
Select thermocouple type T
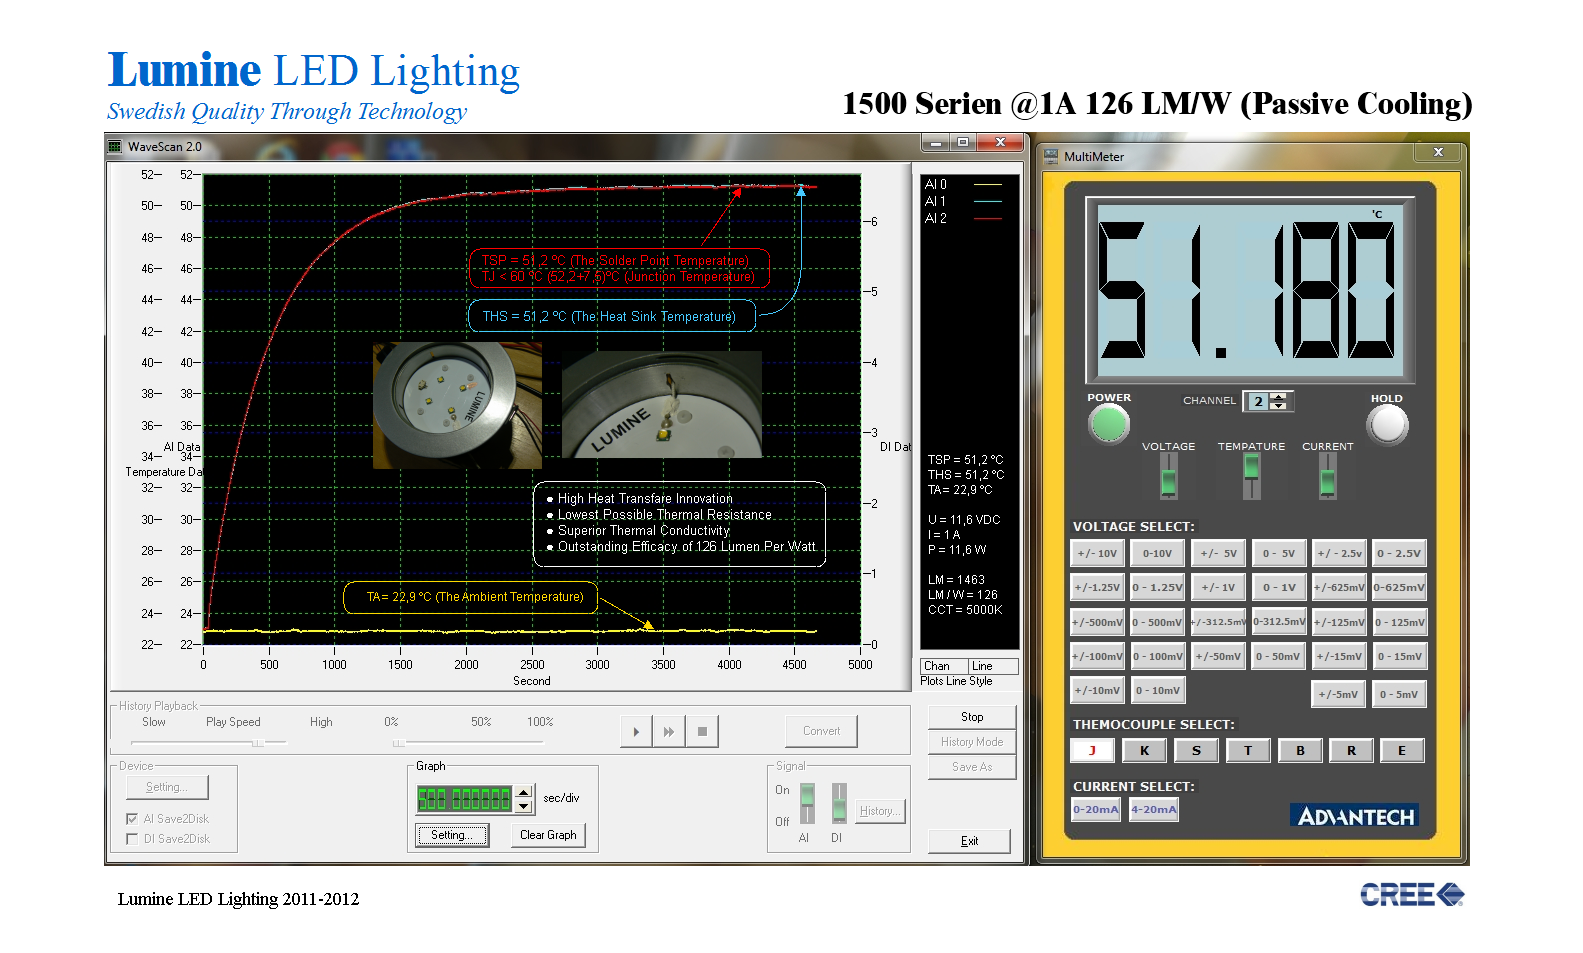coord(1248,751)
